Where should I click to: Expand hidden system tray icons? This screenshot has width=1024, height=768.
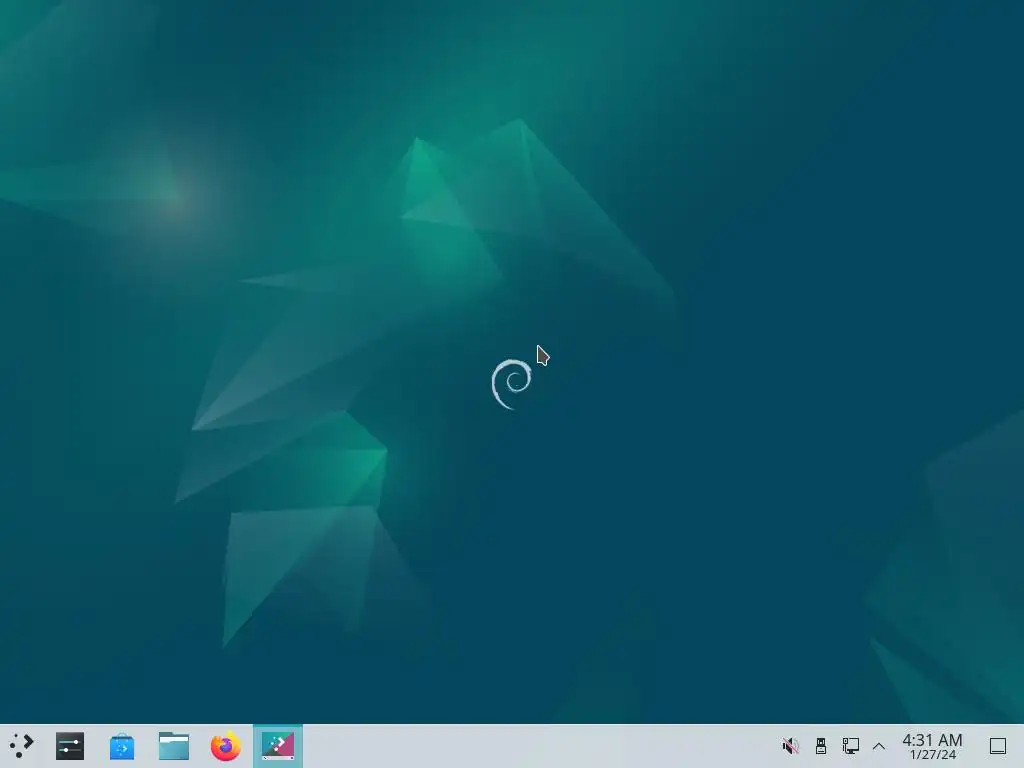(879, 746)
